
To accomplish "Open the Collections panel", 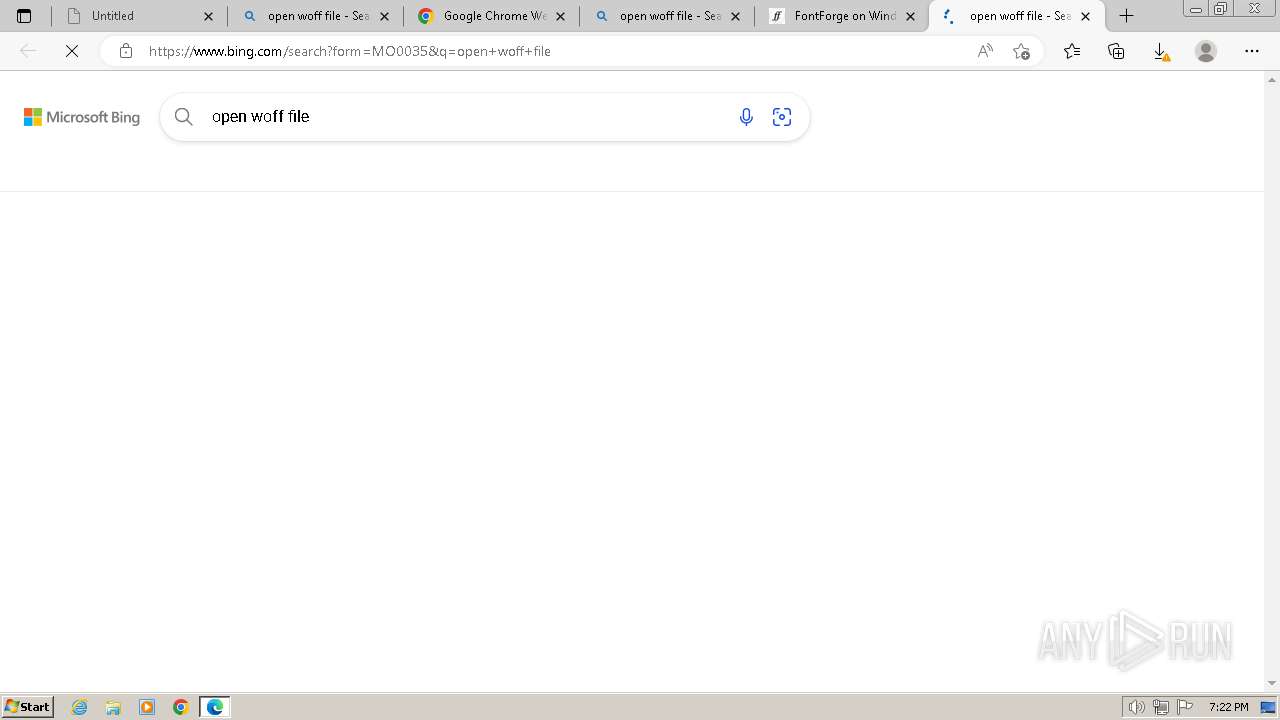I will (1116, 51).
